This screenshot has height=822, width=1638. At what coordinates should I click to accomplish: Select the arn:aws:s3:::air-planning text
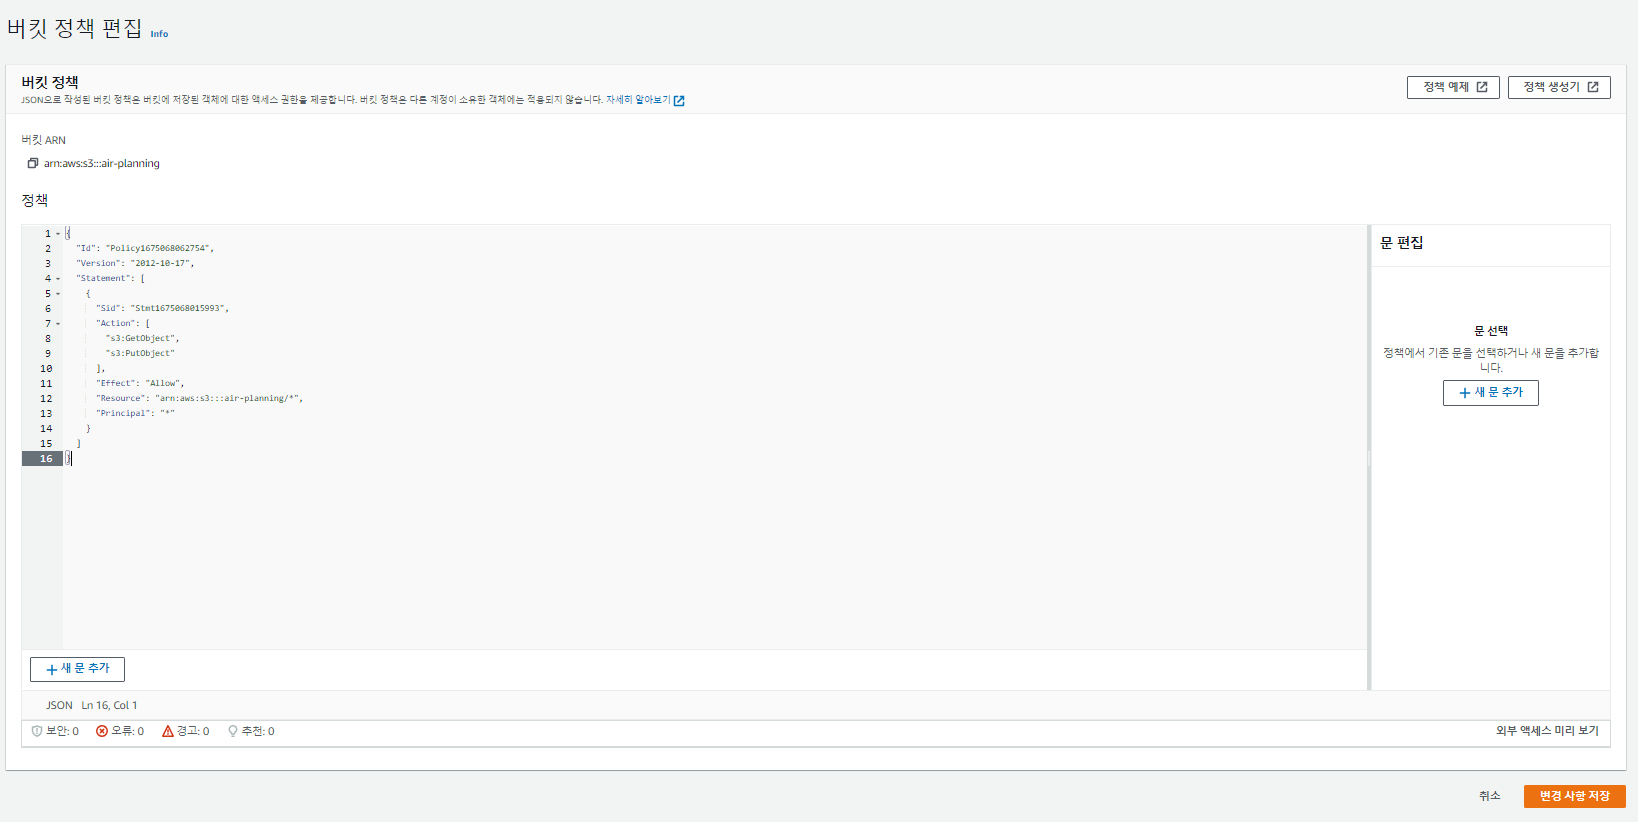[x=102, y=163]
